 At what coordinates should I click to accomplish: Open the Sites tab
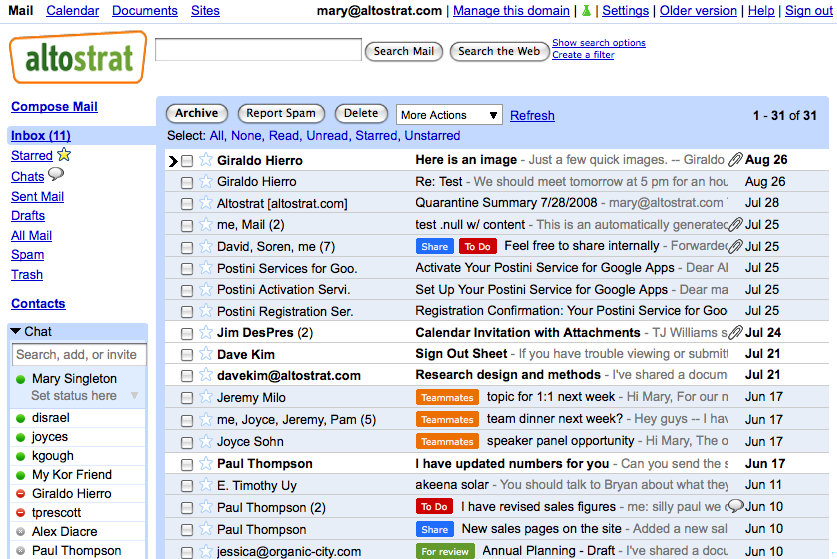click(x=205, y=11)
